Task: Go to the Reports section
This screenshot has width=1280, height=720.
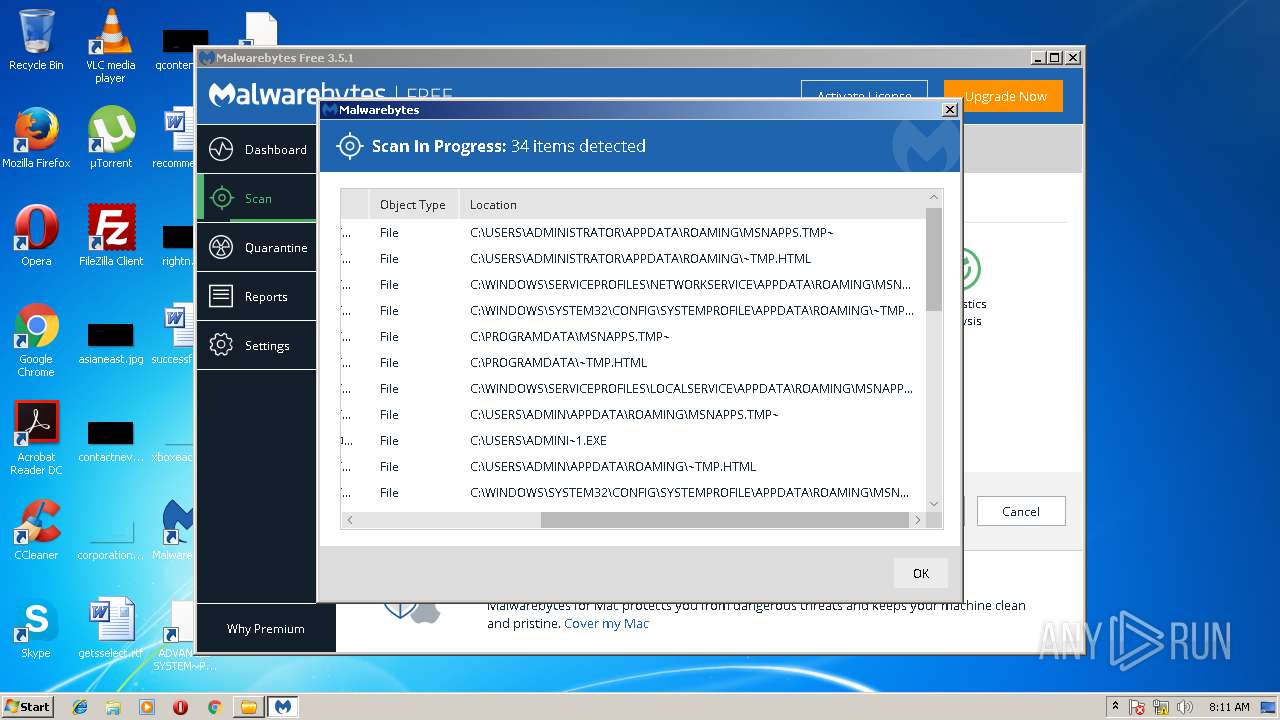Action: tap(256, 296)
